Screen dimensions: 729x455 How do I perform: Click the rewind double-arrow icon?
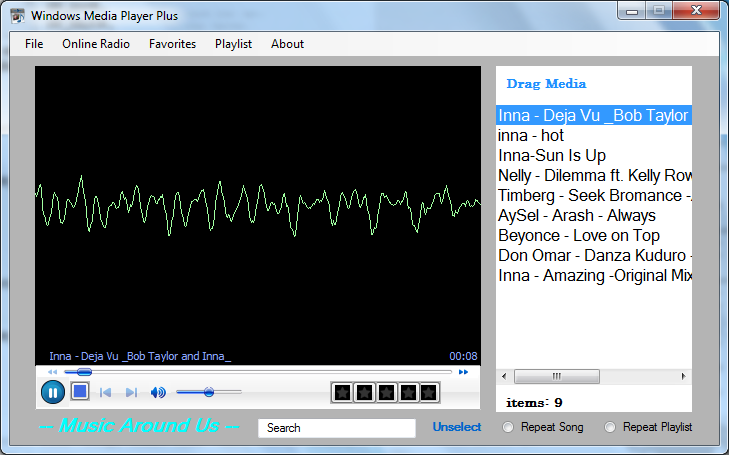pyautogui.click(x=53, y=372)
